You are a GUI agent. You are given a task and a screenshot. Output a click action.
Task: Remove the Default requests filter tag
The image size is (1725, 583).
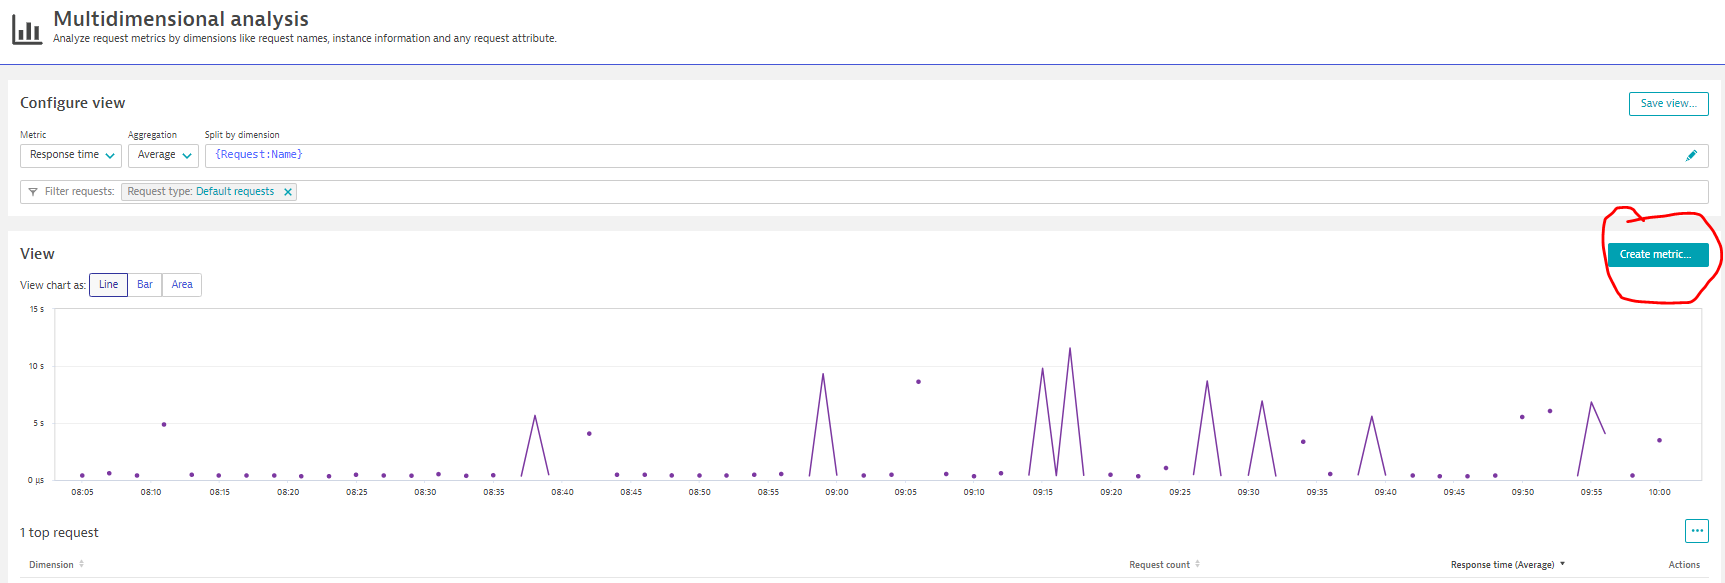(288, 192)
